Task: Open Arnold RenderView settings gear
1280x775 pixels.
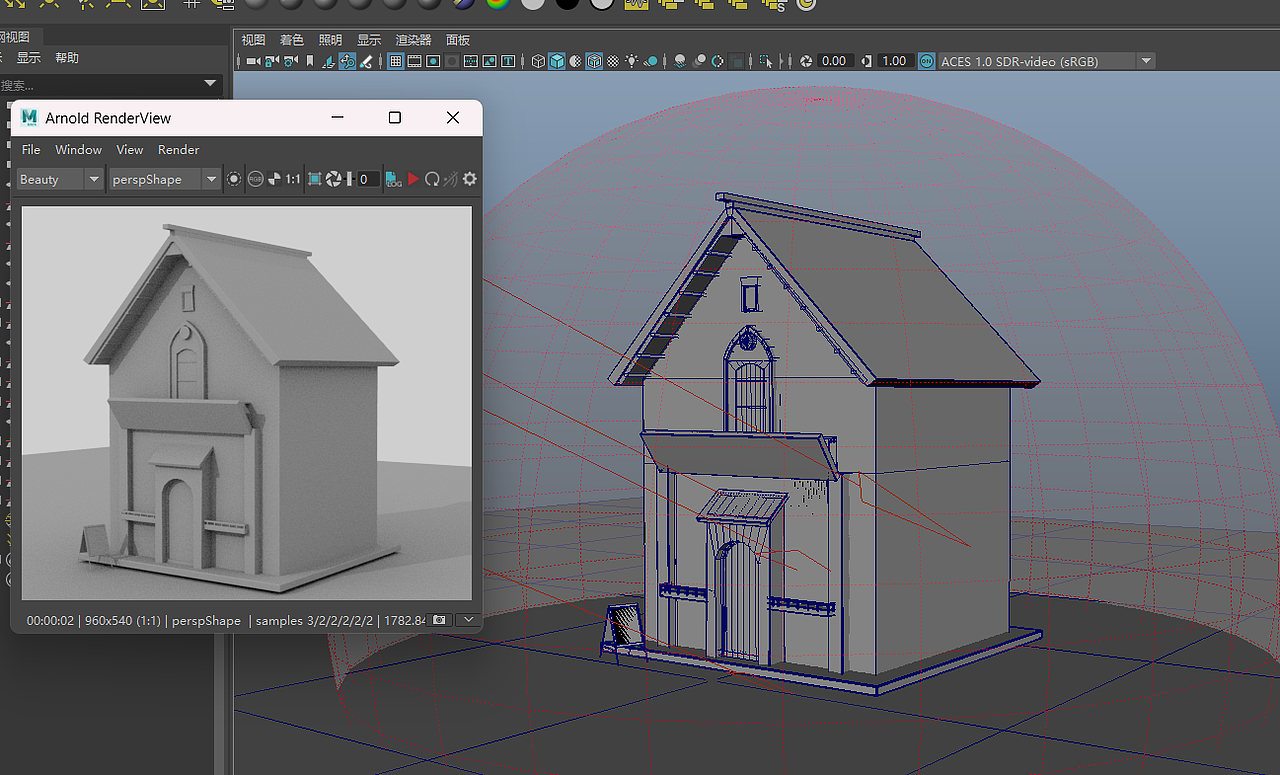Action: tap(469, 179)
